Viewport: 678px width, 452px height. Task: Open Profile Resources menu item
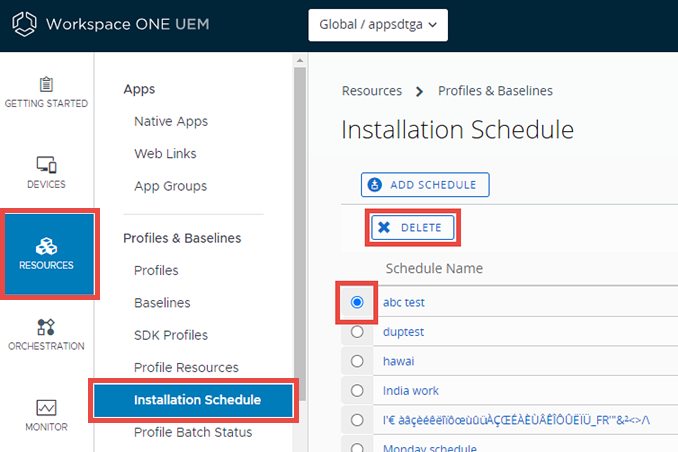click(186, 368)
